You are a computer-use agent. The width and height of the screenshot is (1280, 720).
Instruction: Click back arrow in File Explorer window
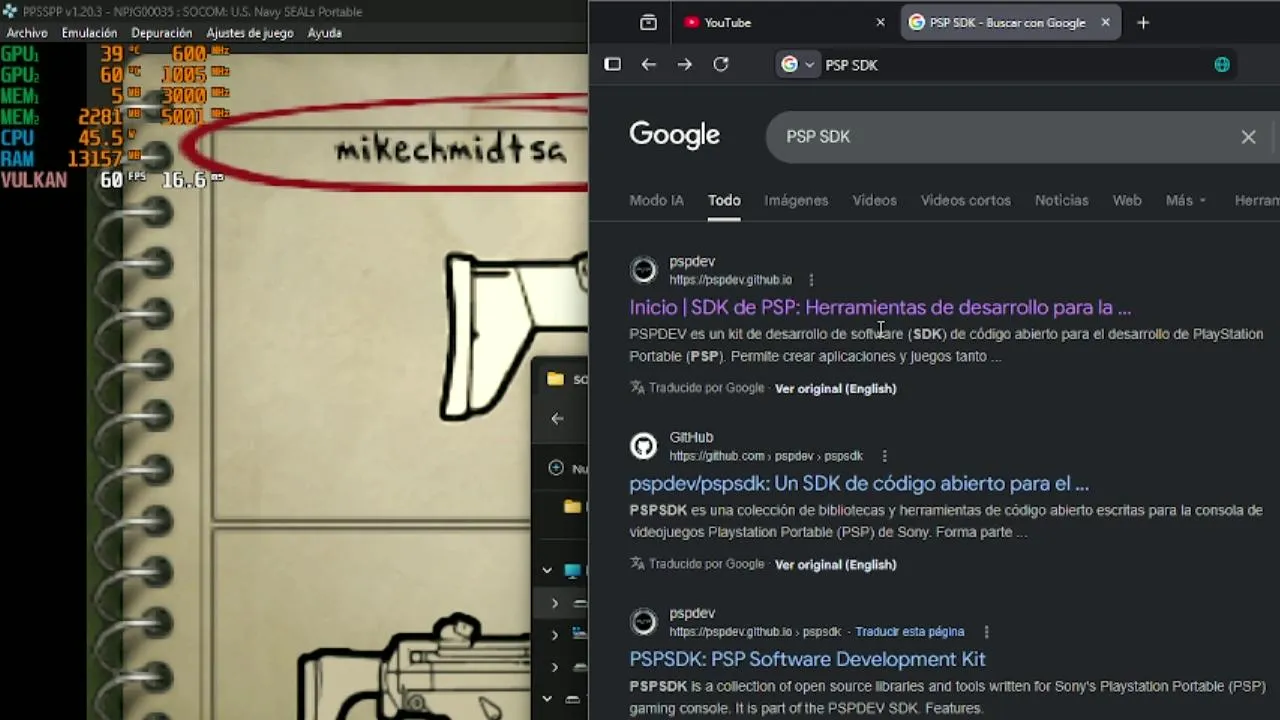(x=558, y=419)
